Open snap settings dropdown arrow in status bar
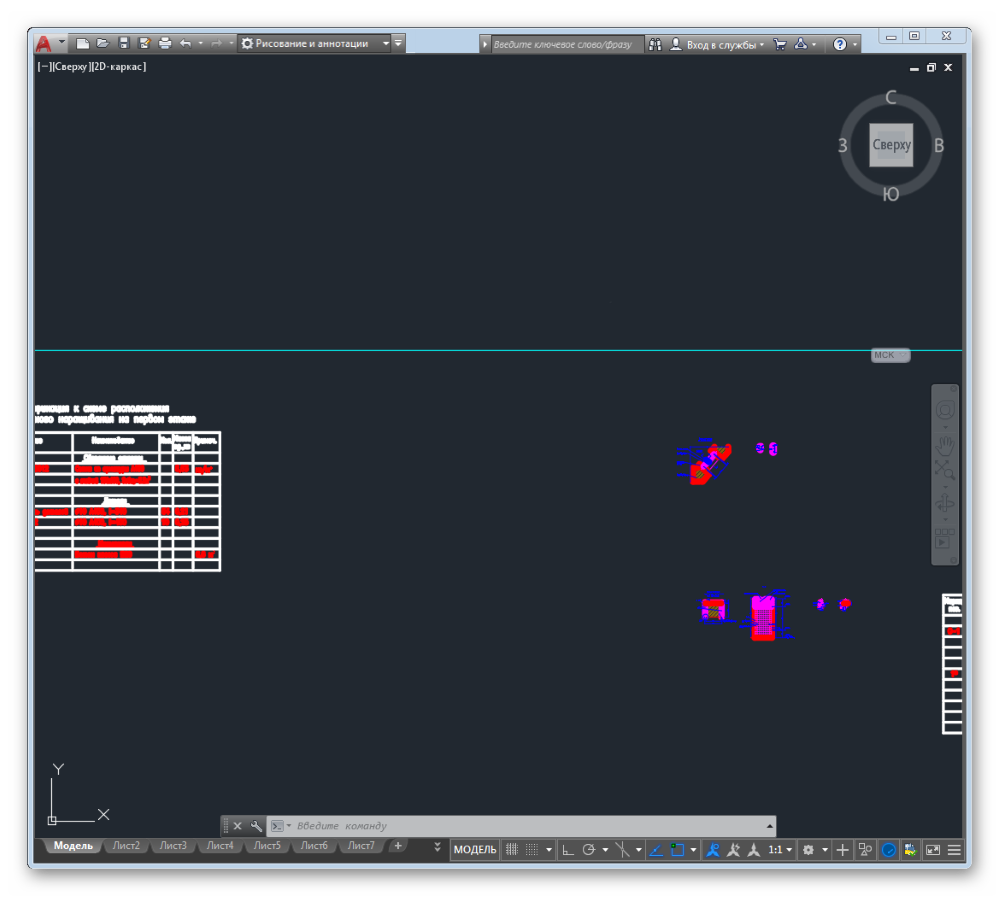Screen dimensions: 1000x897 coord(548,850)
